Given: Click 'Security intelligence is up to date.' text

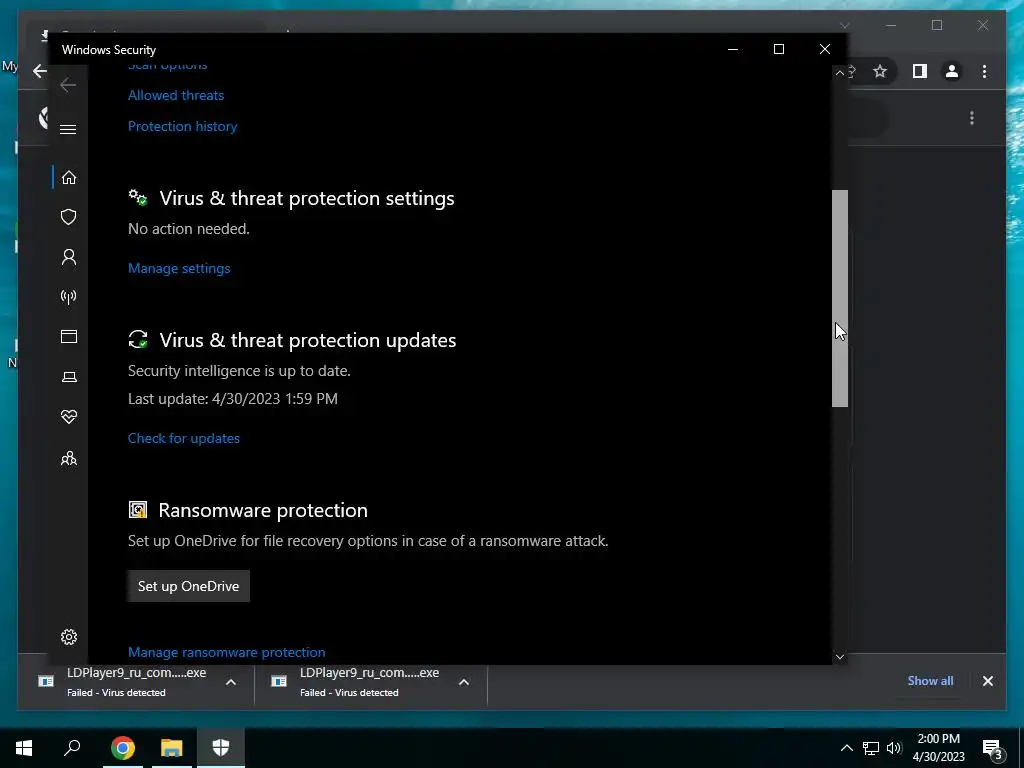Looking at the screenshot, I should click(239, 371).
